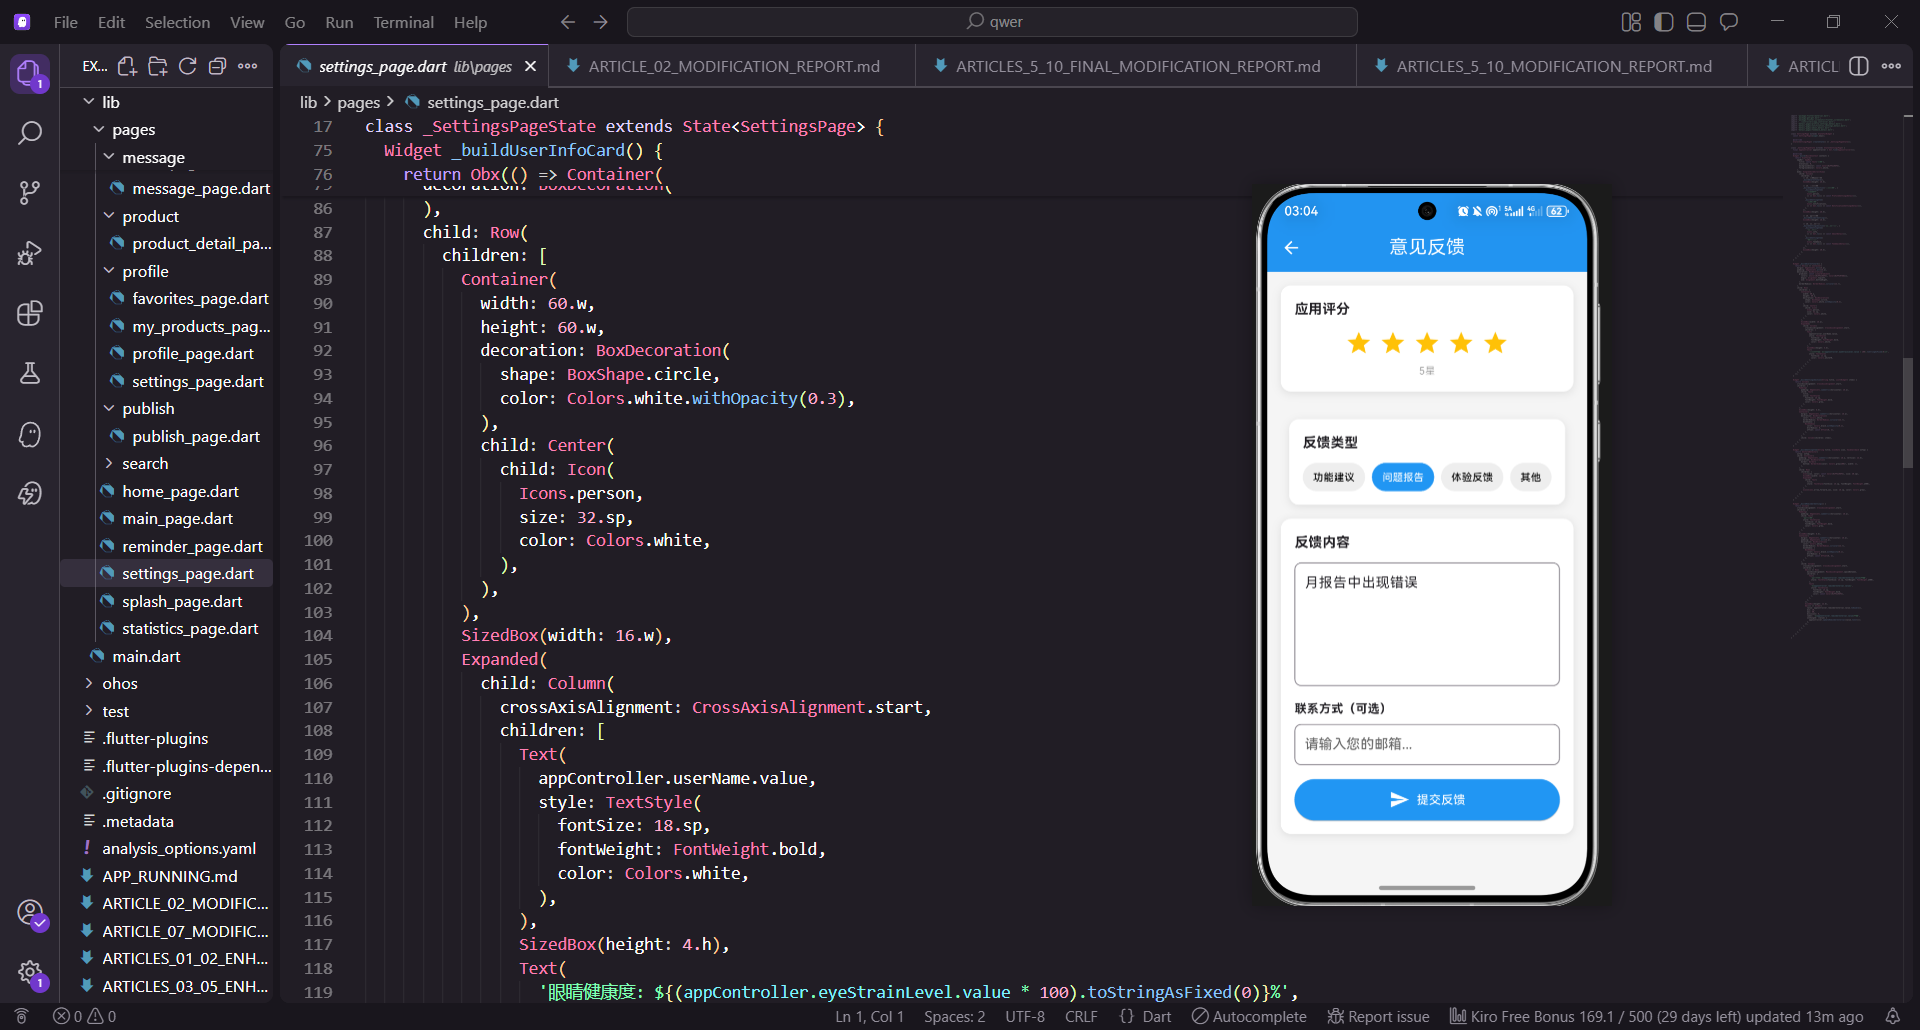Set rating to the third star

(1427, 344)
